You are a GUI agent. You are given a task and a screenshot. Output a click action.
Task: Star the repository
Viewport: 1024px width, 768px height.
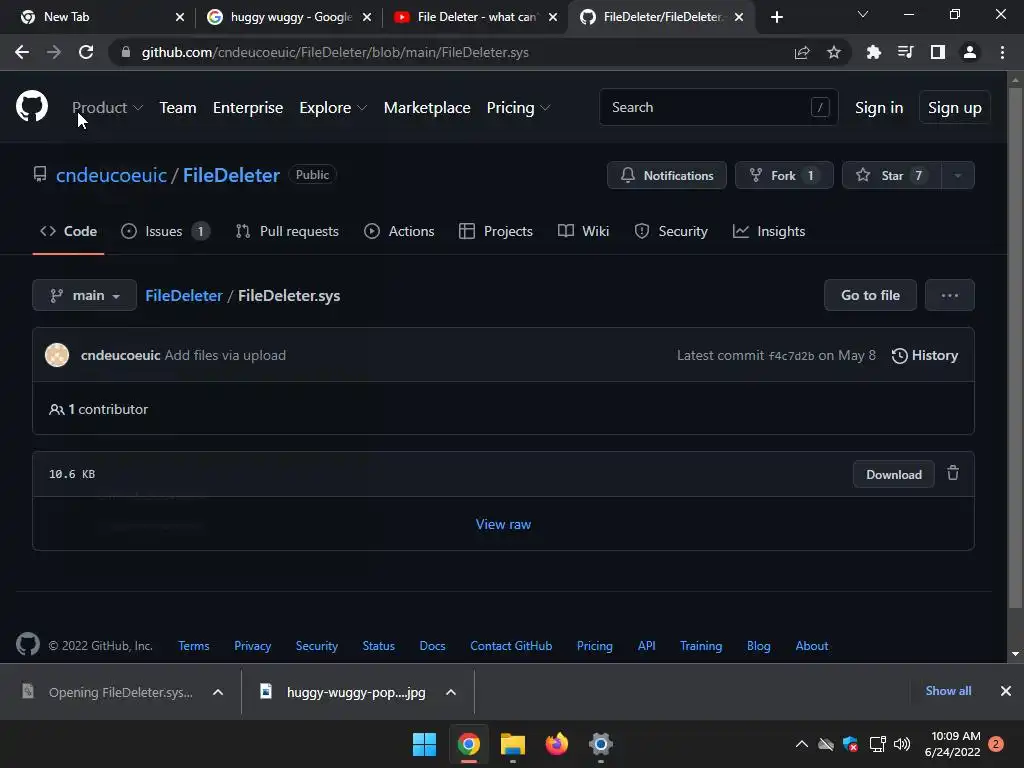coord(892,175)
